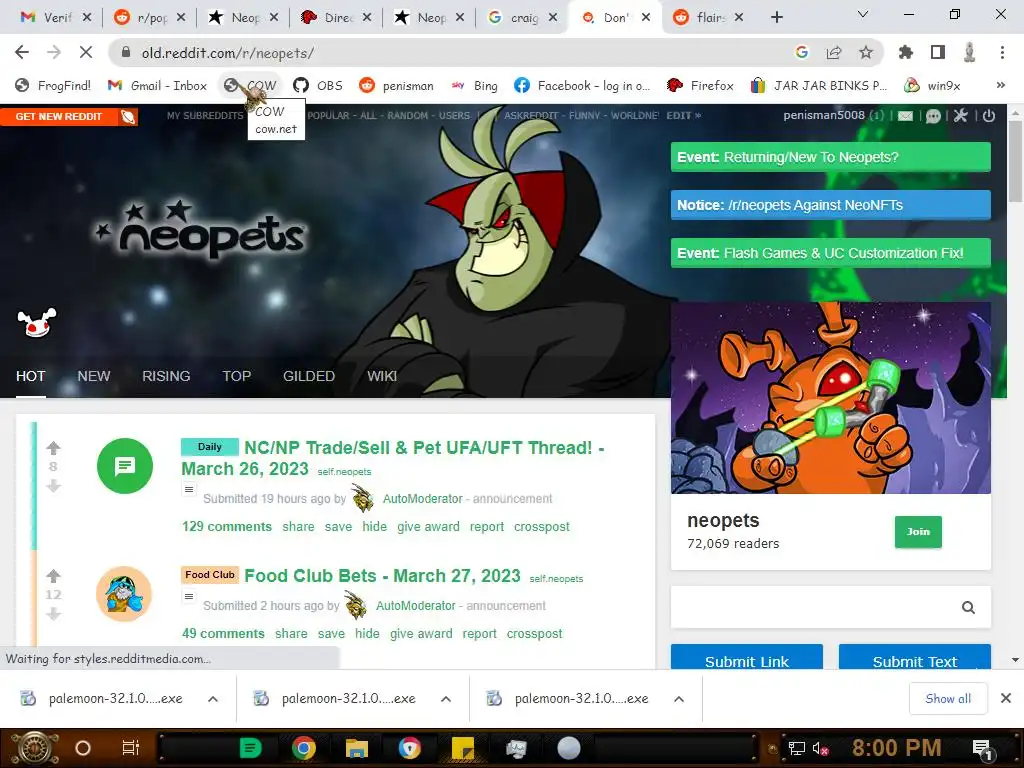Open Event: Returning/New To Neopets banner

[830, 157]
